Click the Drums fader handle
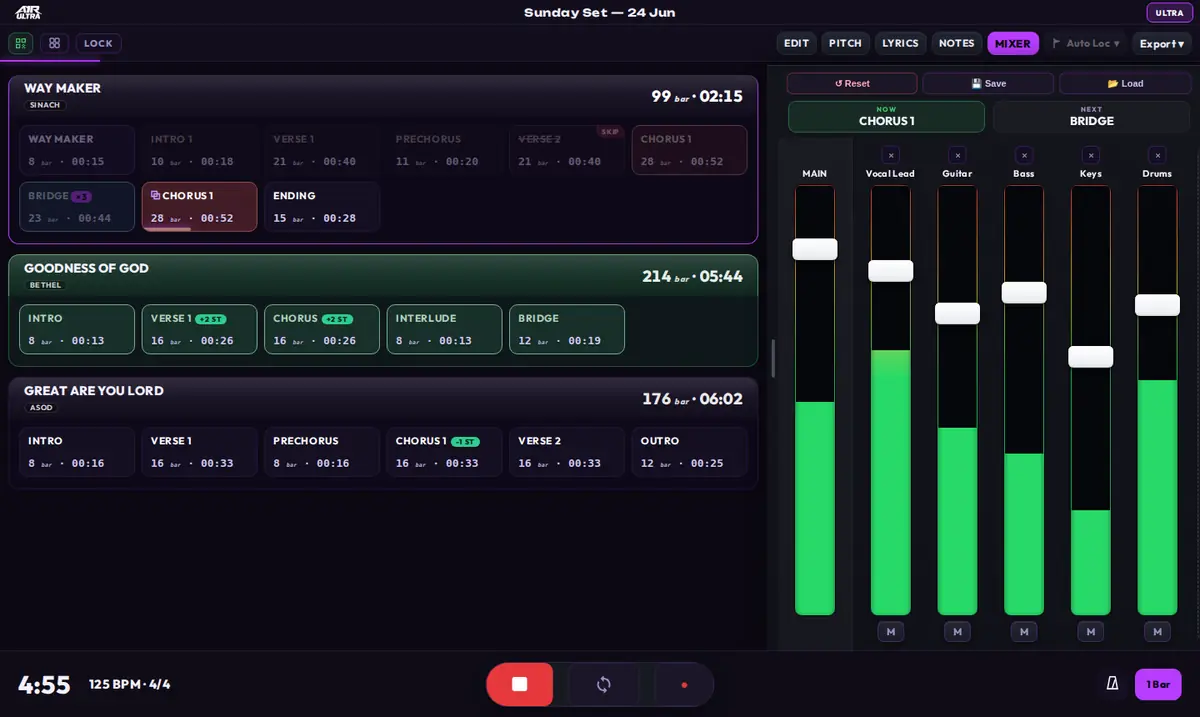This screenshot has width=1200, height=717. (1157, 305)
